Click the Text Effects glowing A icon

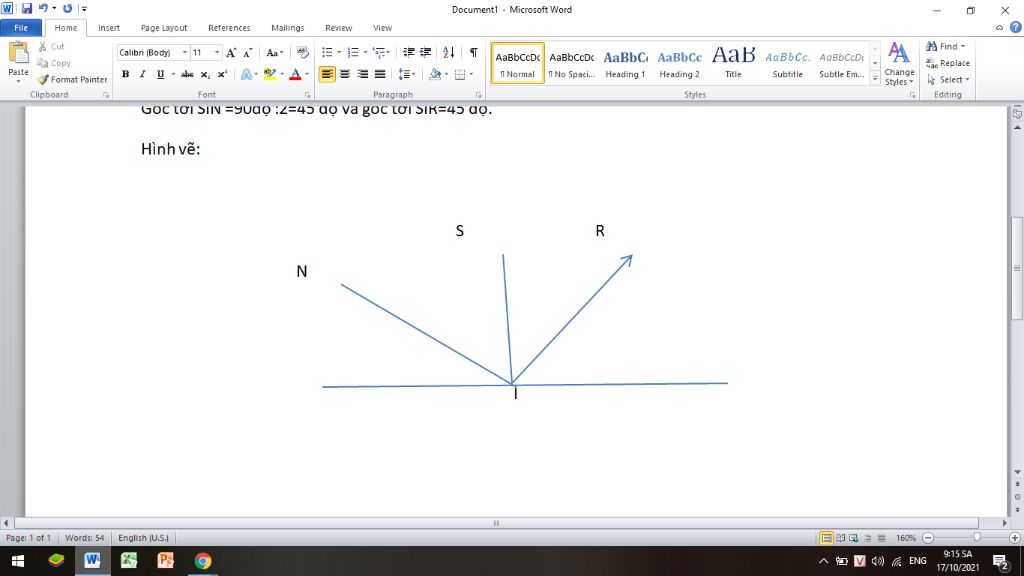point(246,74)
